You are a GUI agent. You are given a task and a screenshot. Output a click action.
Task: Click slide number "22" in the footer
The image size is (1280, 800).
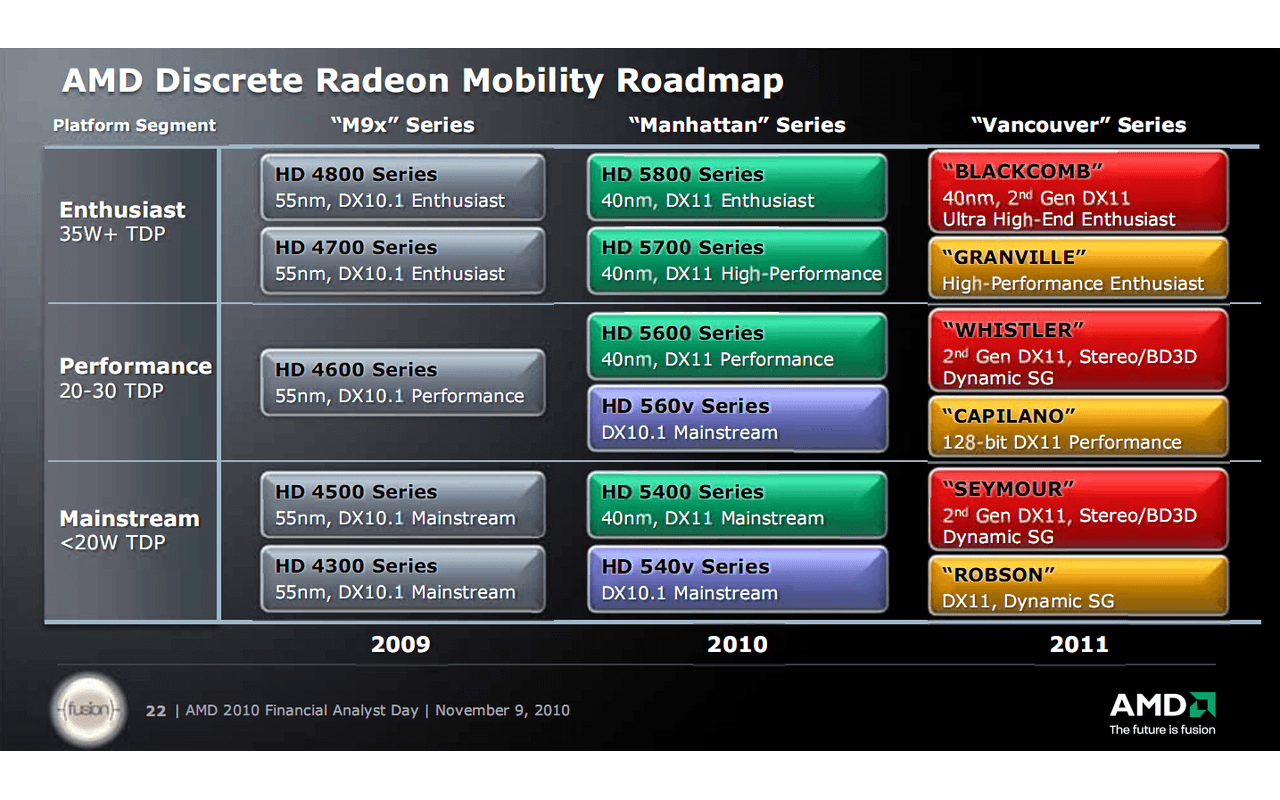[x=156, y=711]
